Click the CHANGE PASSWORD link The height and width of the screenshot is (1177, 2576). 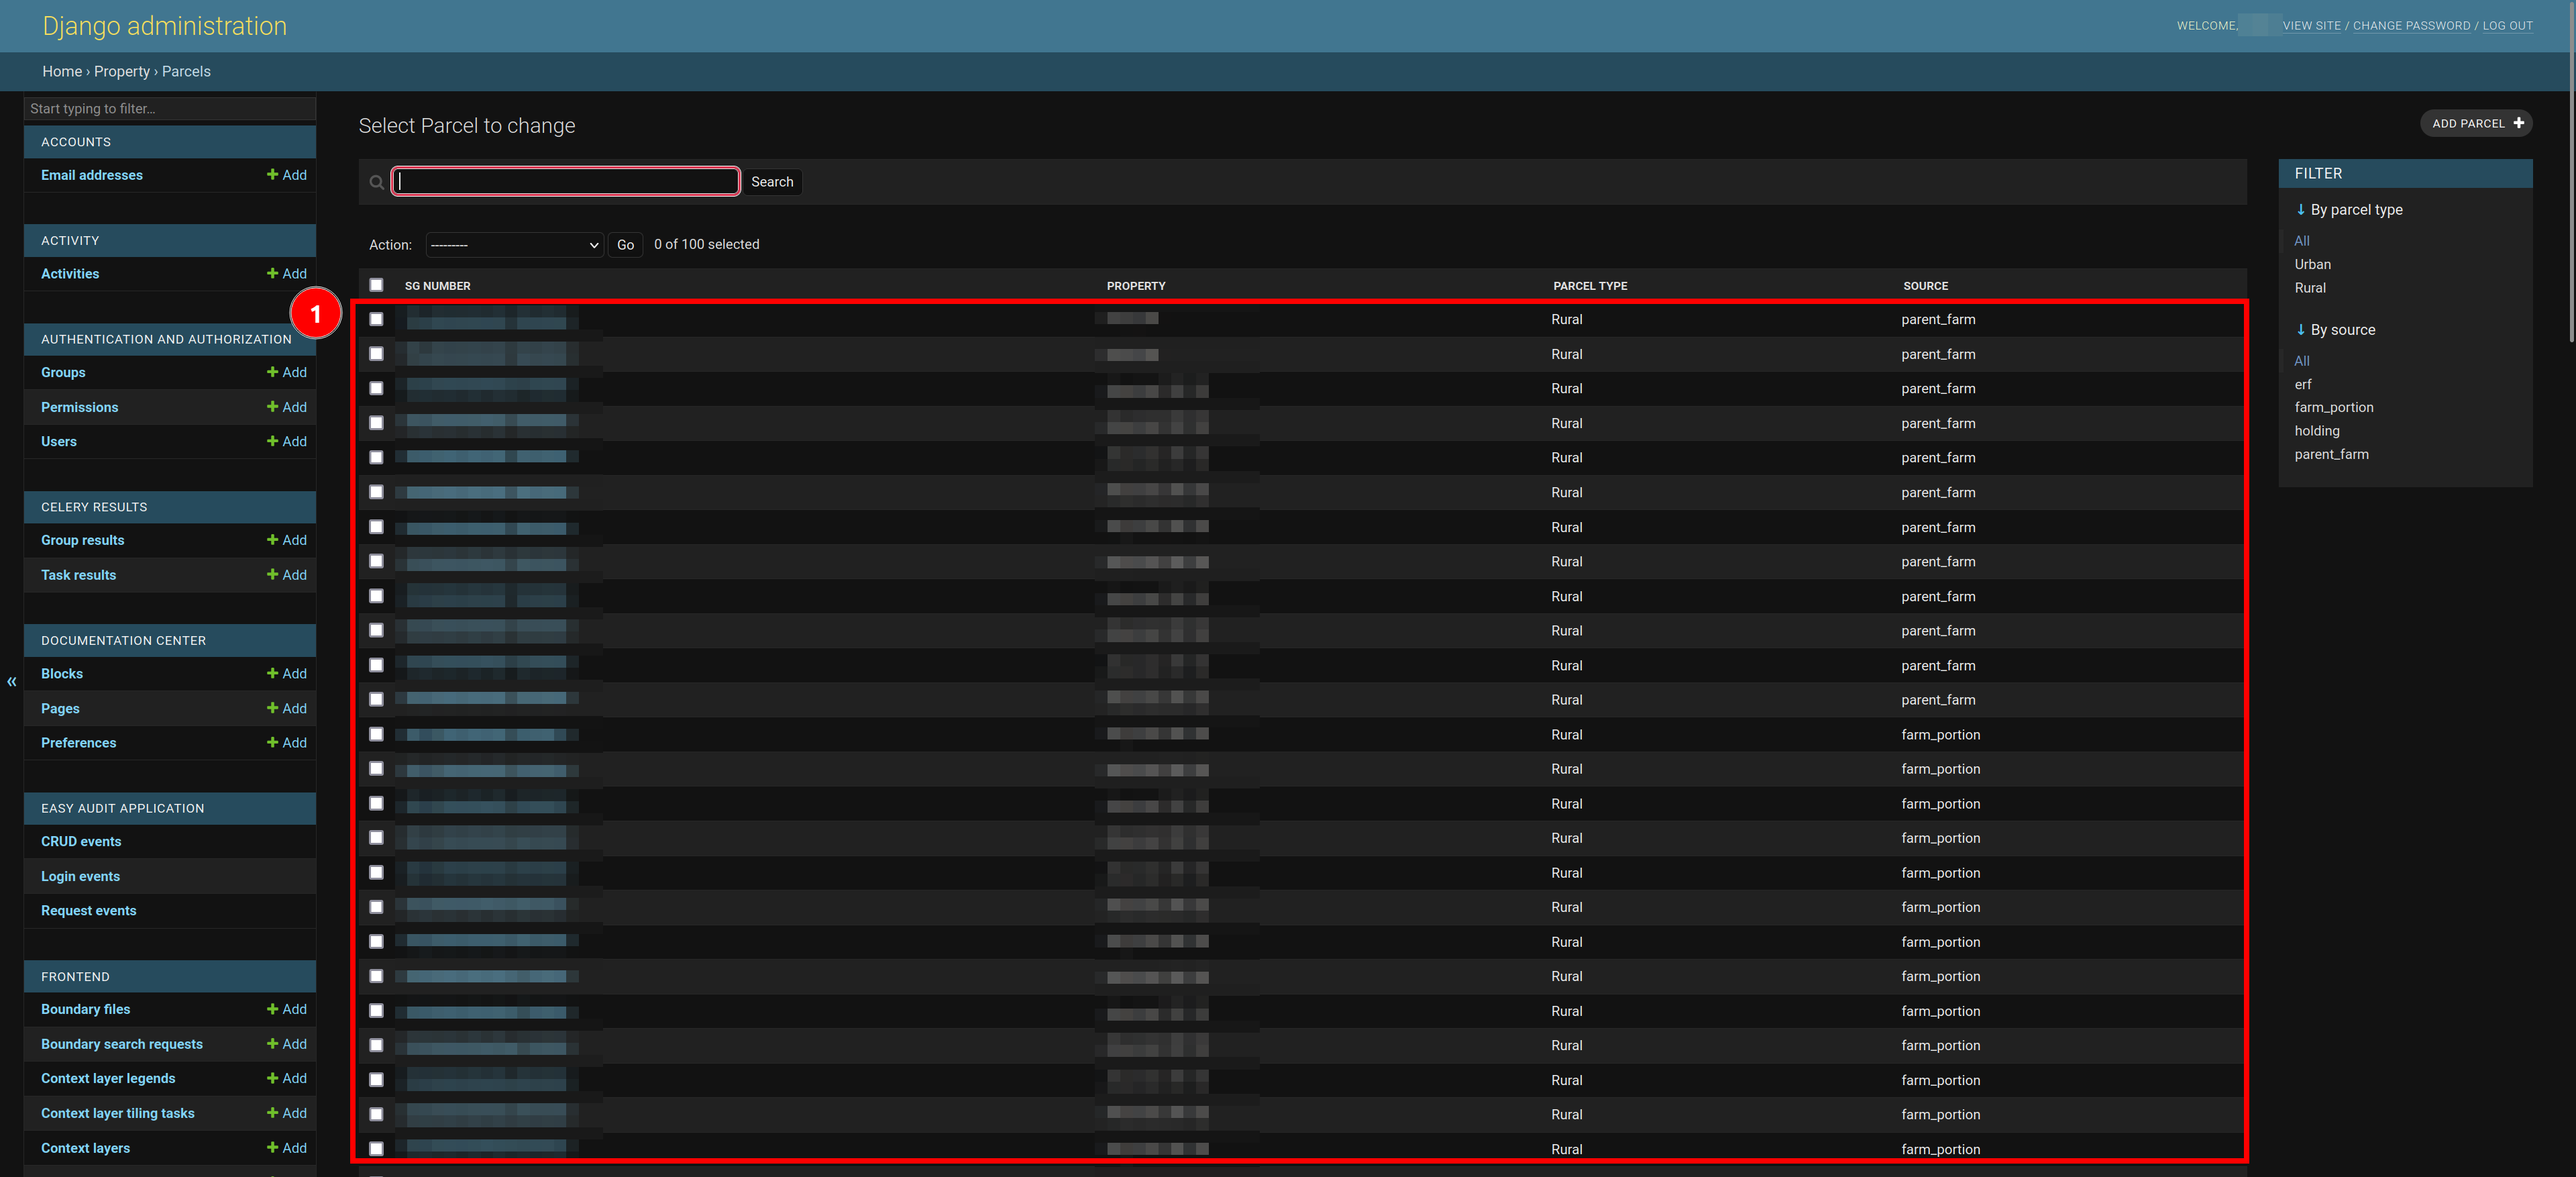[2411, 26]
